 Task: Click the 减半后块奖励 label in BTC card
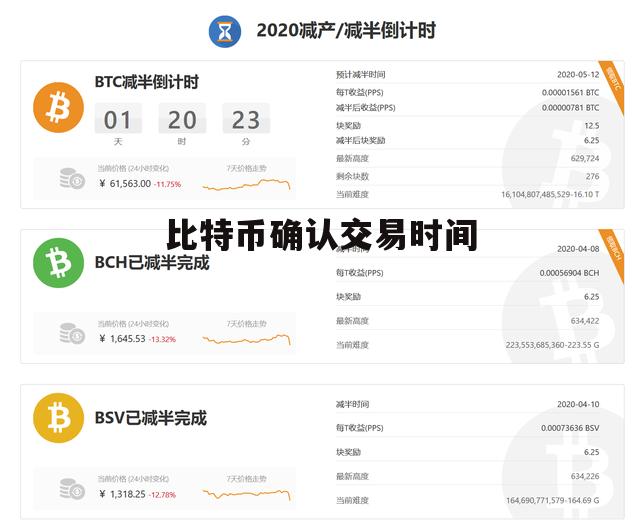point(360,141)
